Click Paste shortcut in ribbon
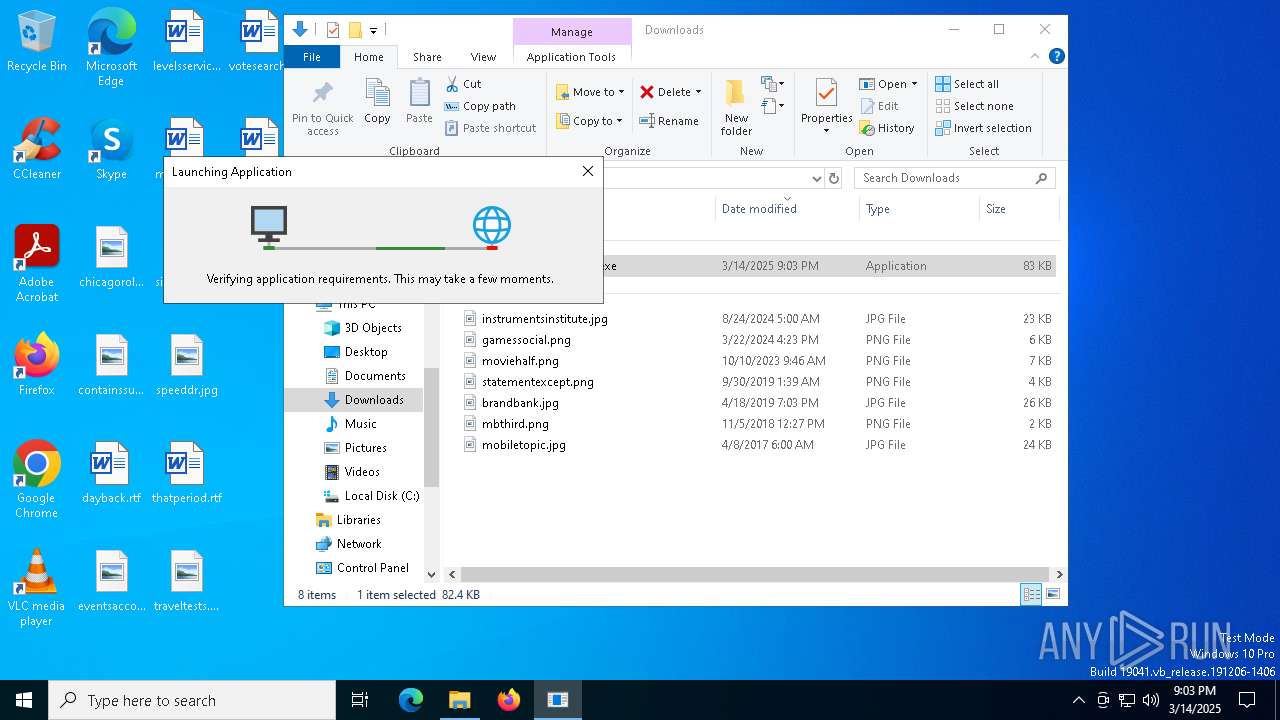 pos(490,128)
